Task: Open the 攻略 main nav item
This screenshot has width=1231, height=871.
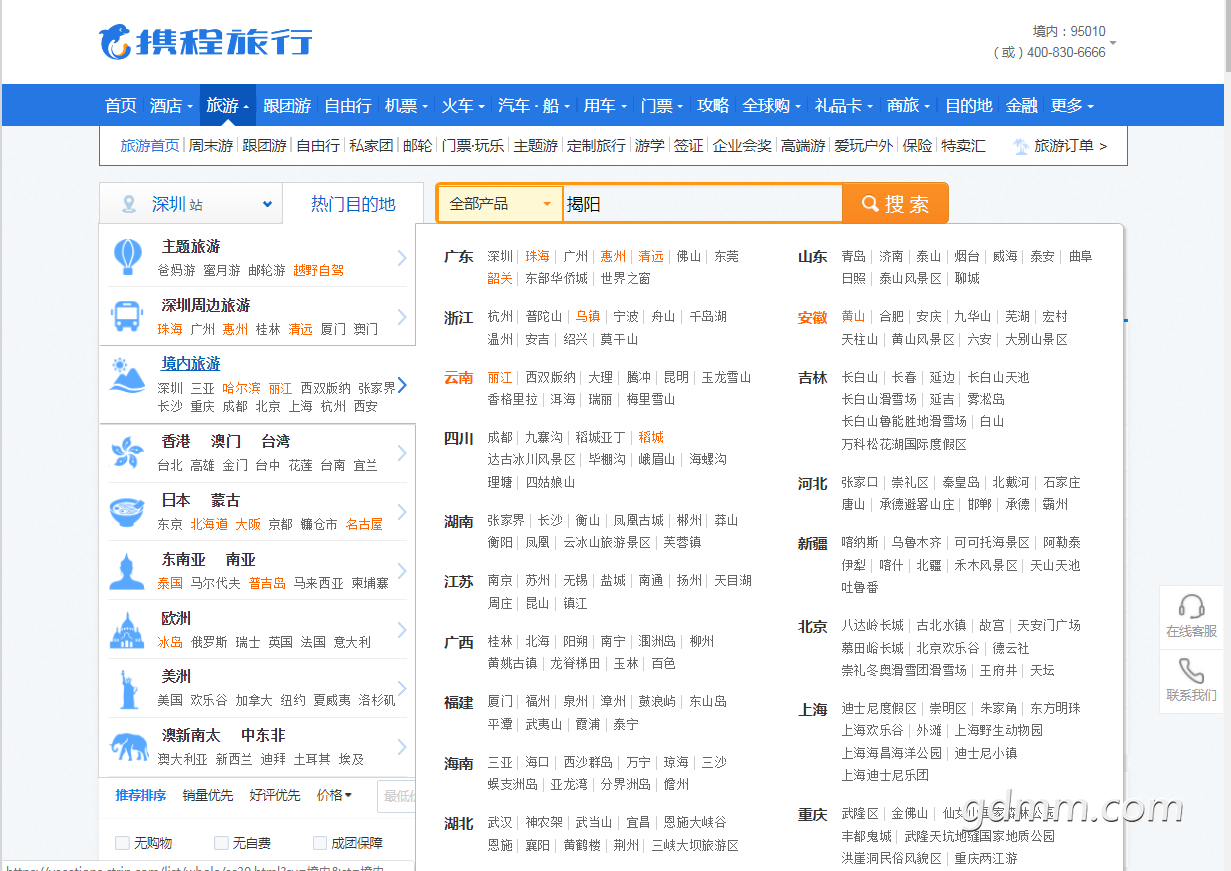Action: tap(713, 105)
